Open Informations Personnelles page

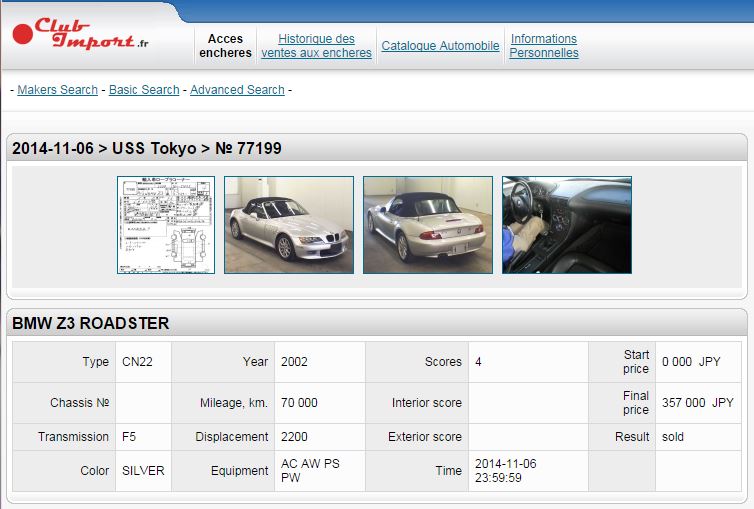(x=543, y=46)
